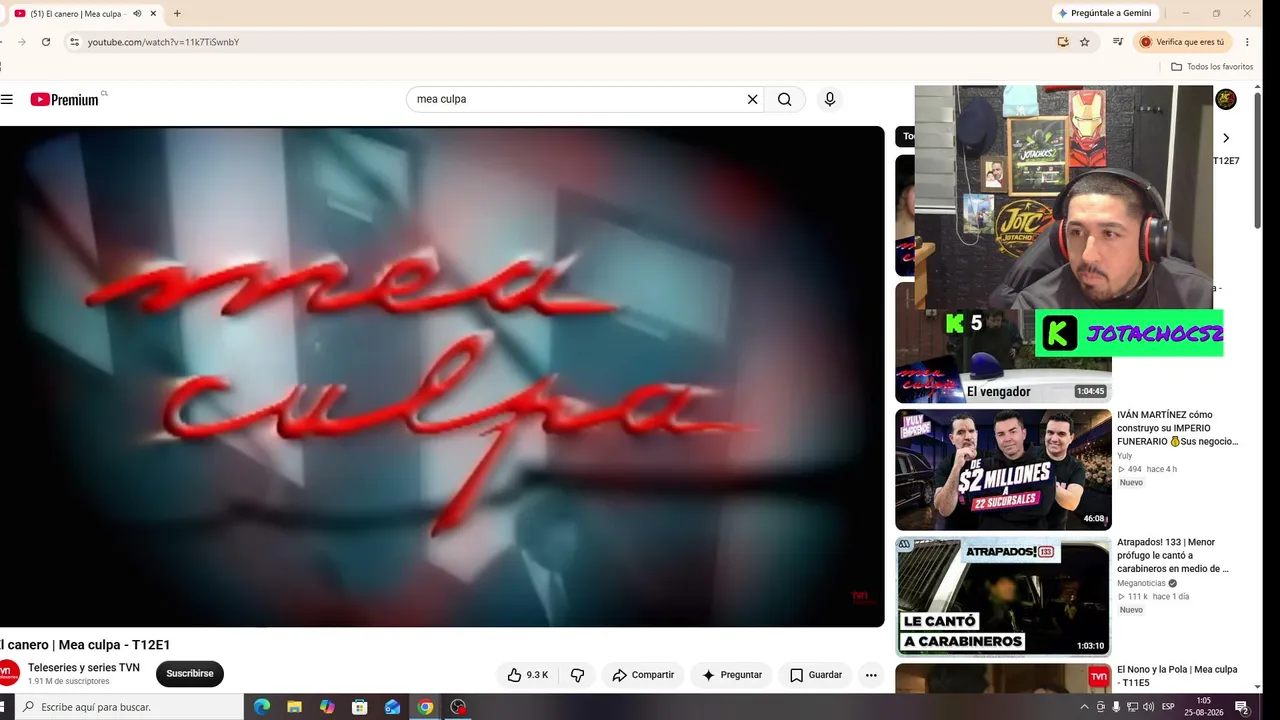The height and width of the screenshot is (720, 1280).
Task: Go to YouTube Premium home logo
Action: coord(65,99)
